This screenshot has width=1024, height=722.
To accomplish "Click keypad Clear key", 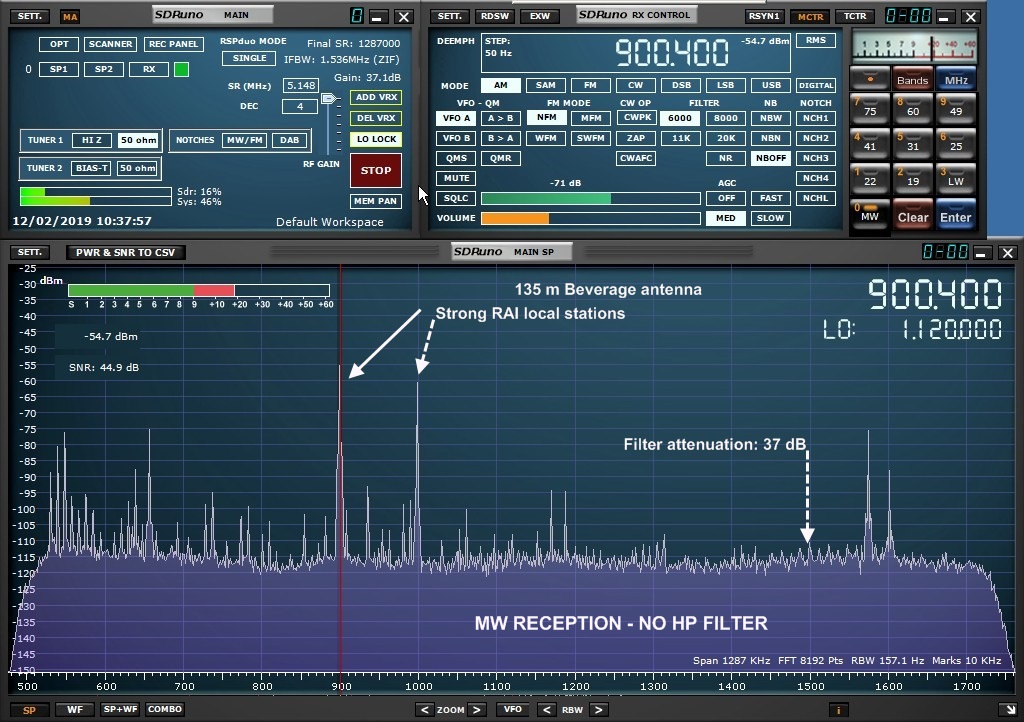I will pos(912,215).
